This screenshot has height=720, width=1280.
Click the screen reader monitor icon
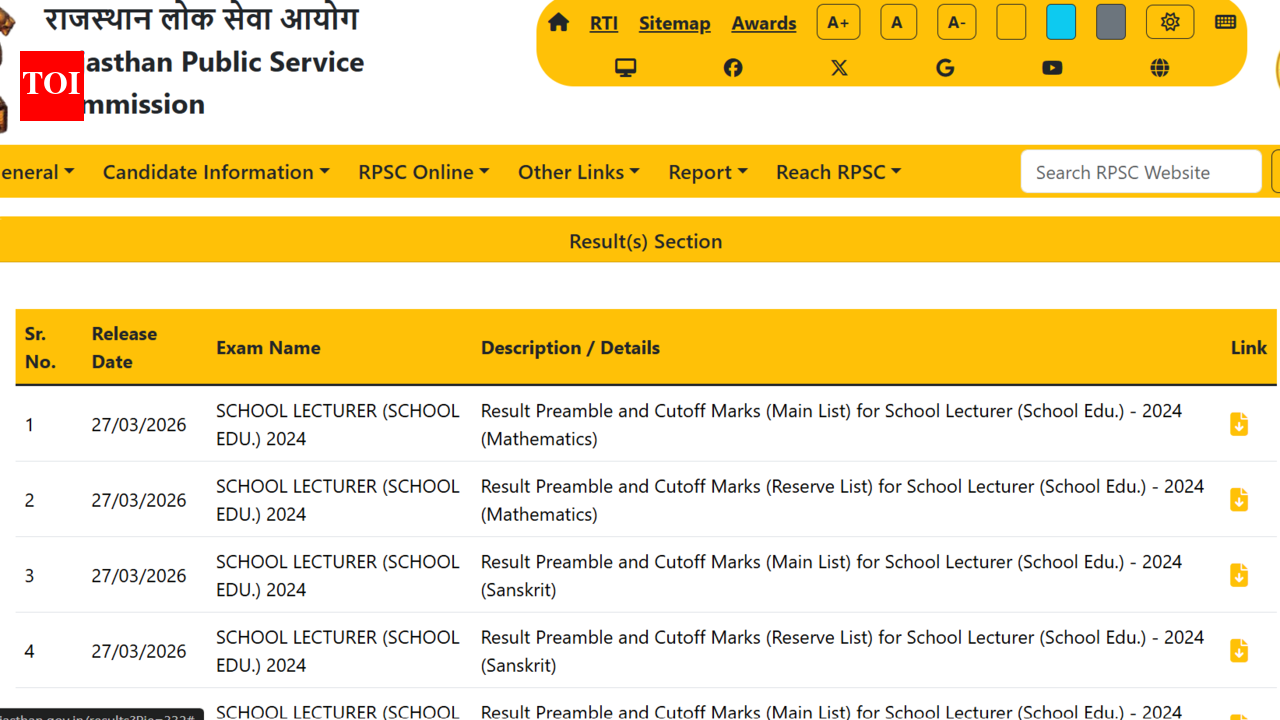pyautogui.click(x=626, y=67)
